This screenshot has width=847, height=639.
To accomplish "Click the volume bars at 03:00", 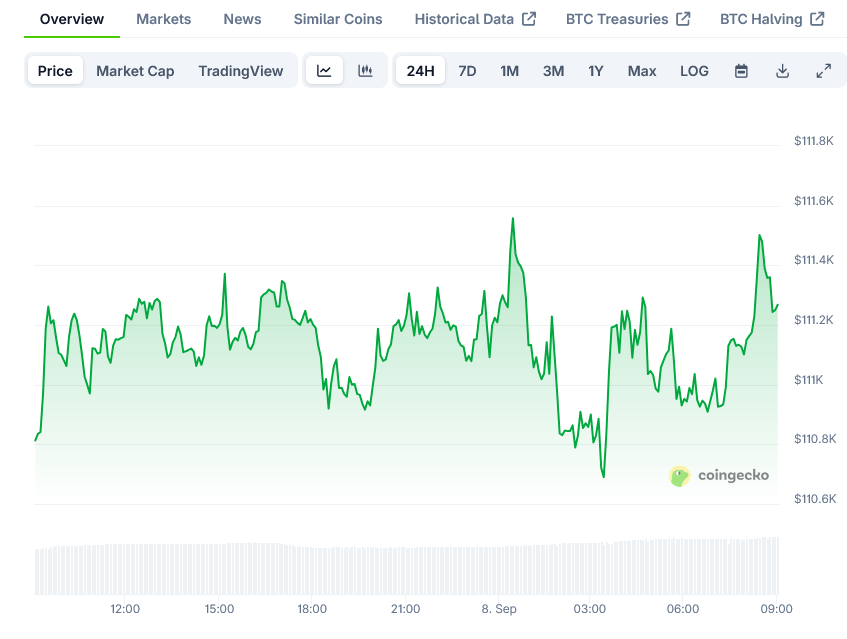I will coord(590,570).
